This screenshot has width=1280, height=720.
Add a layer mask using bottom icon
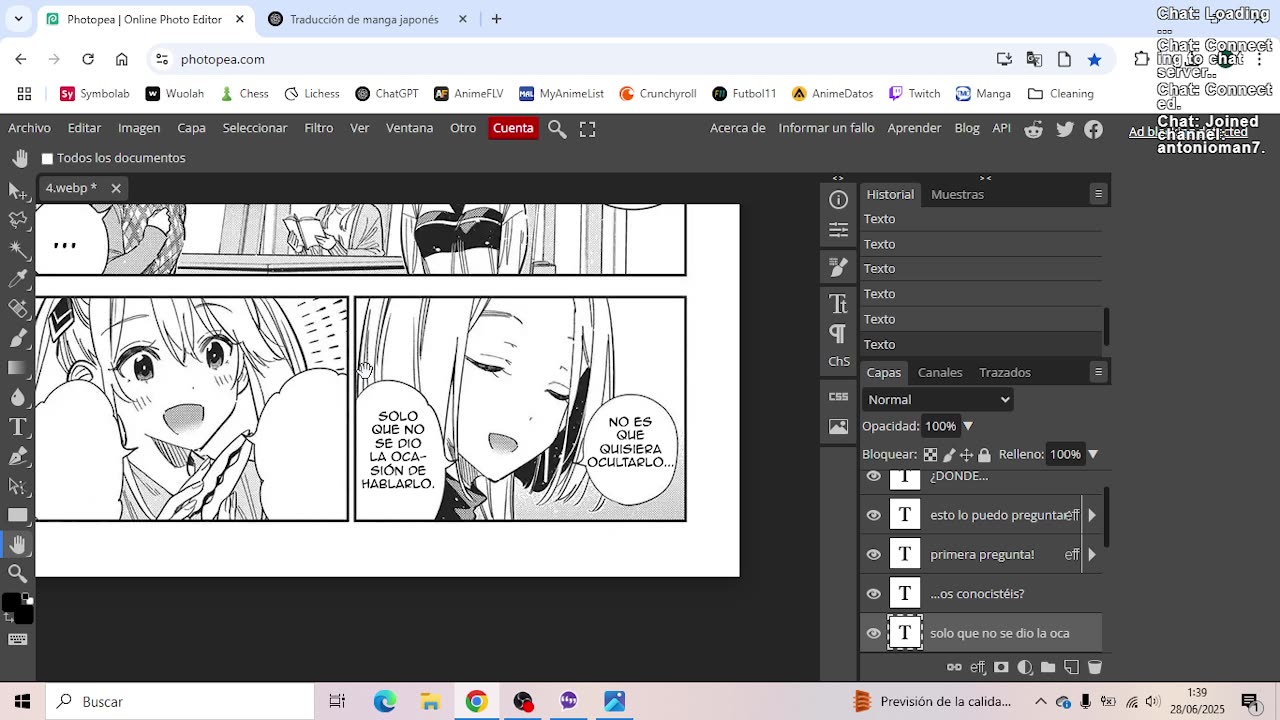tap(1001, 667)
